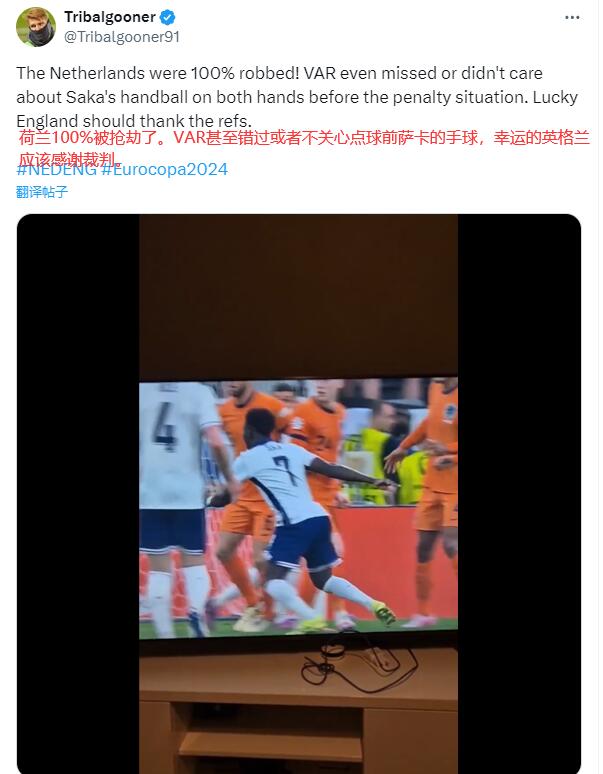Click the 翻译帖子 translate post link
Screen dimensions: 603x774
tap(42, 192)
